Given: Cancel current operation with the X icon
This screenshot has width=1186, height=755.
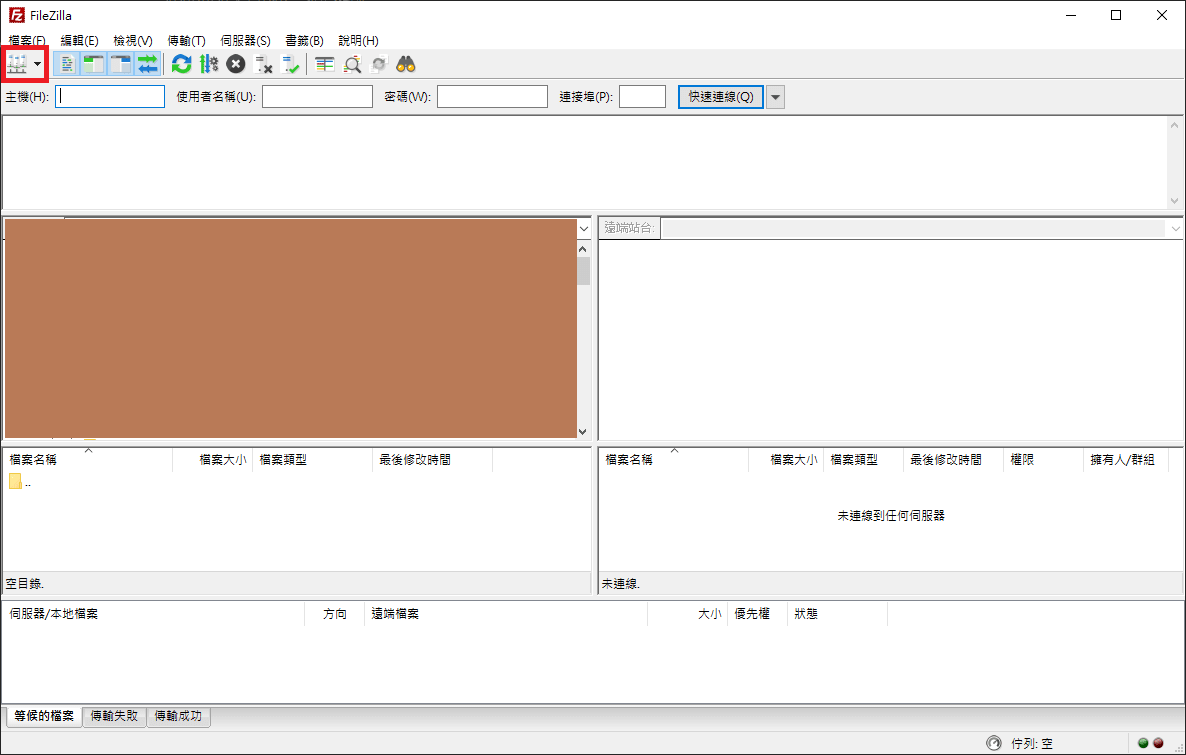Looking at the screenshot, I should click(235, 64).
